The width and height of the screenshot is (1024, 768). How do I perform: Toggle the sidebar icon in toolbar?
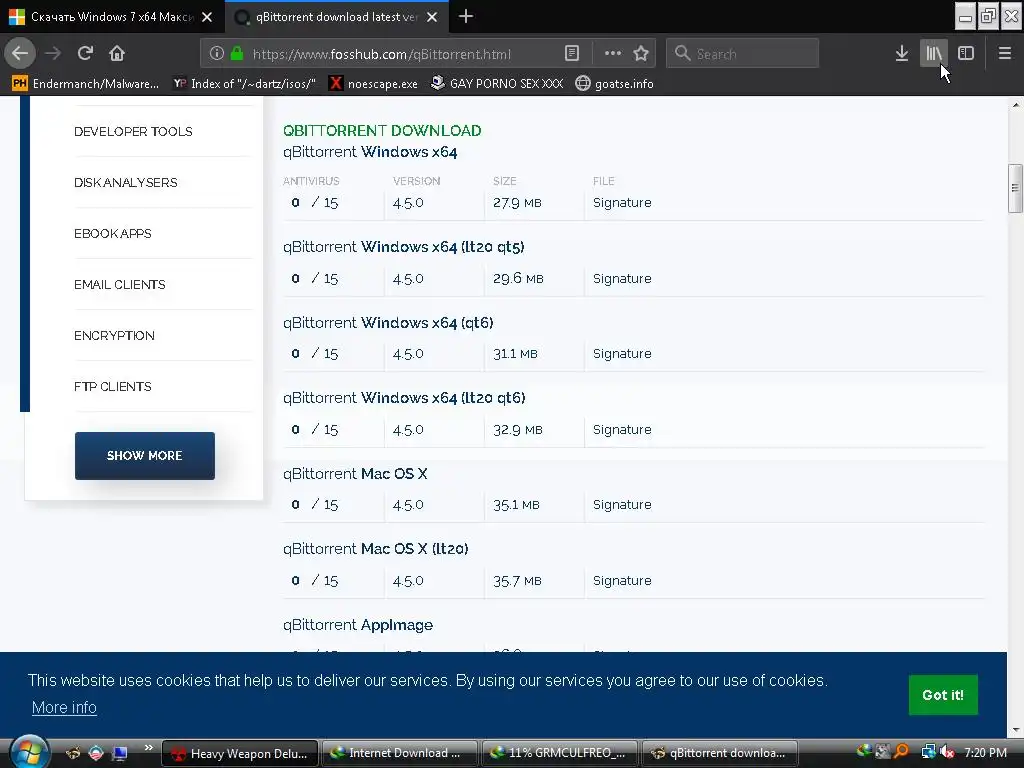click(x=965, y=54)
